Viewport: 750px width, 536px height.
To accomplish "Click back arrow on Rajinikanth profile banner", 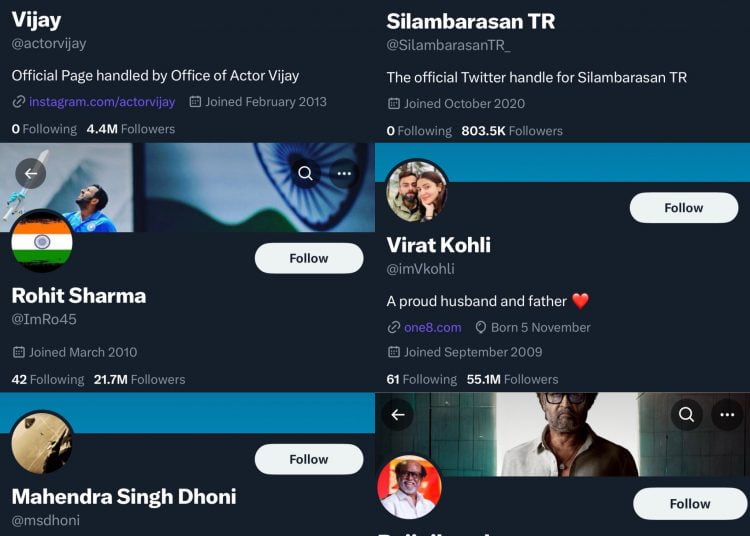I will tap(398, 414).
